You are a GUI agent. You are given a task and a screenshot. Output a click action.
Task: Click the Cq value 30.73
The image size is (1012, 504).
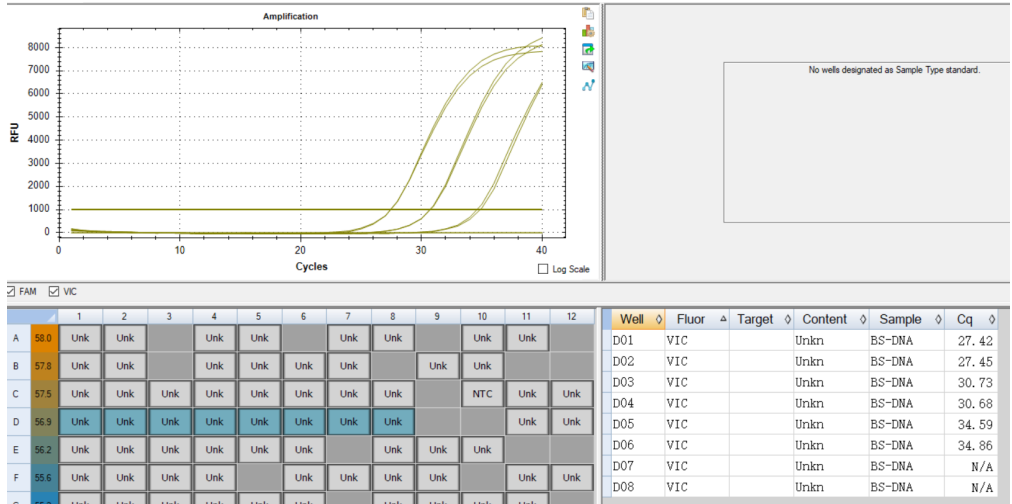click(976, 383)
